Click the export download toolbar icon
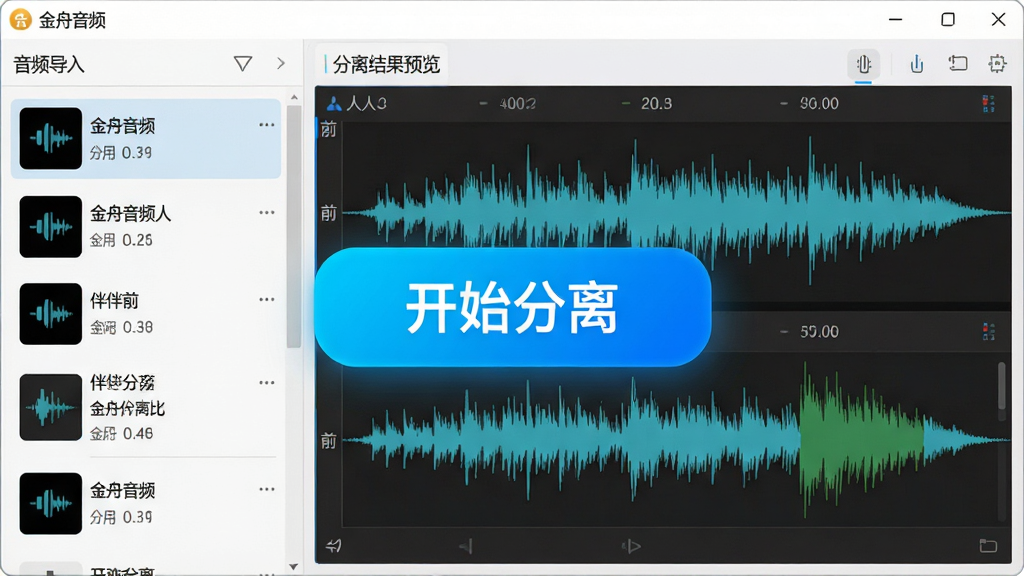 [917, 64]
